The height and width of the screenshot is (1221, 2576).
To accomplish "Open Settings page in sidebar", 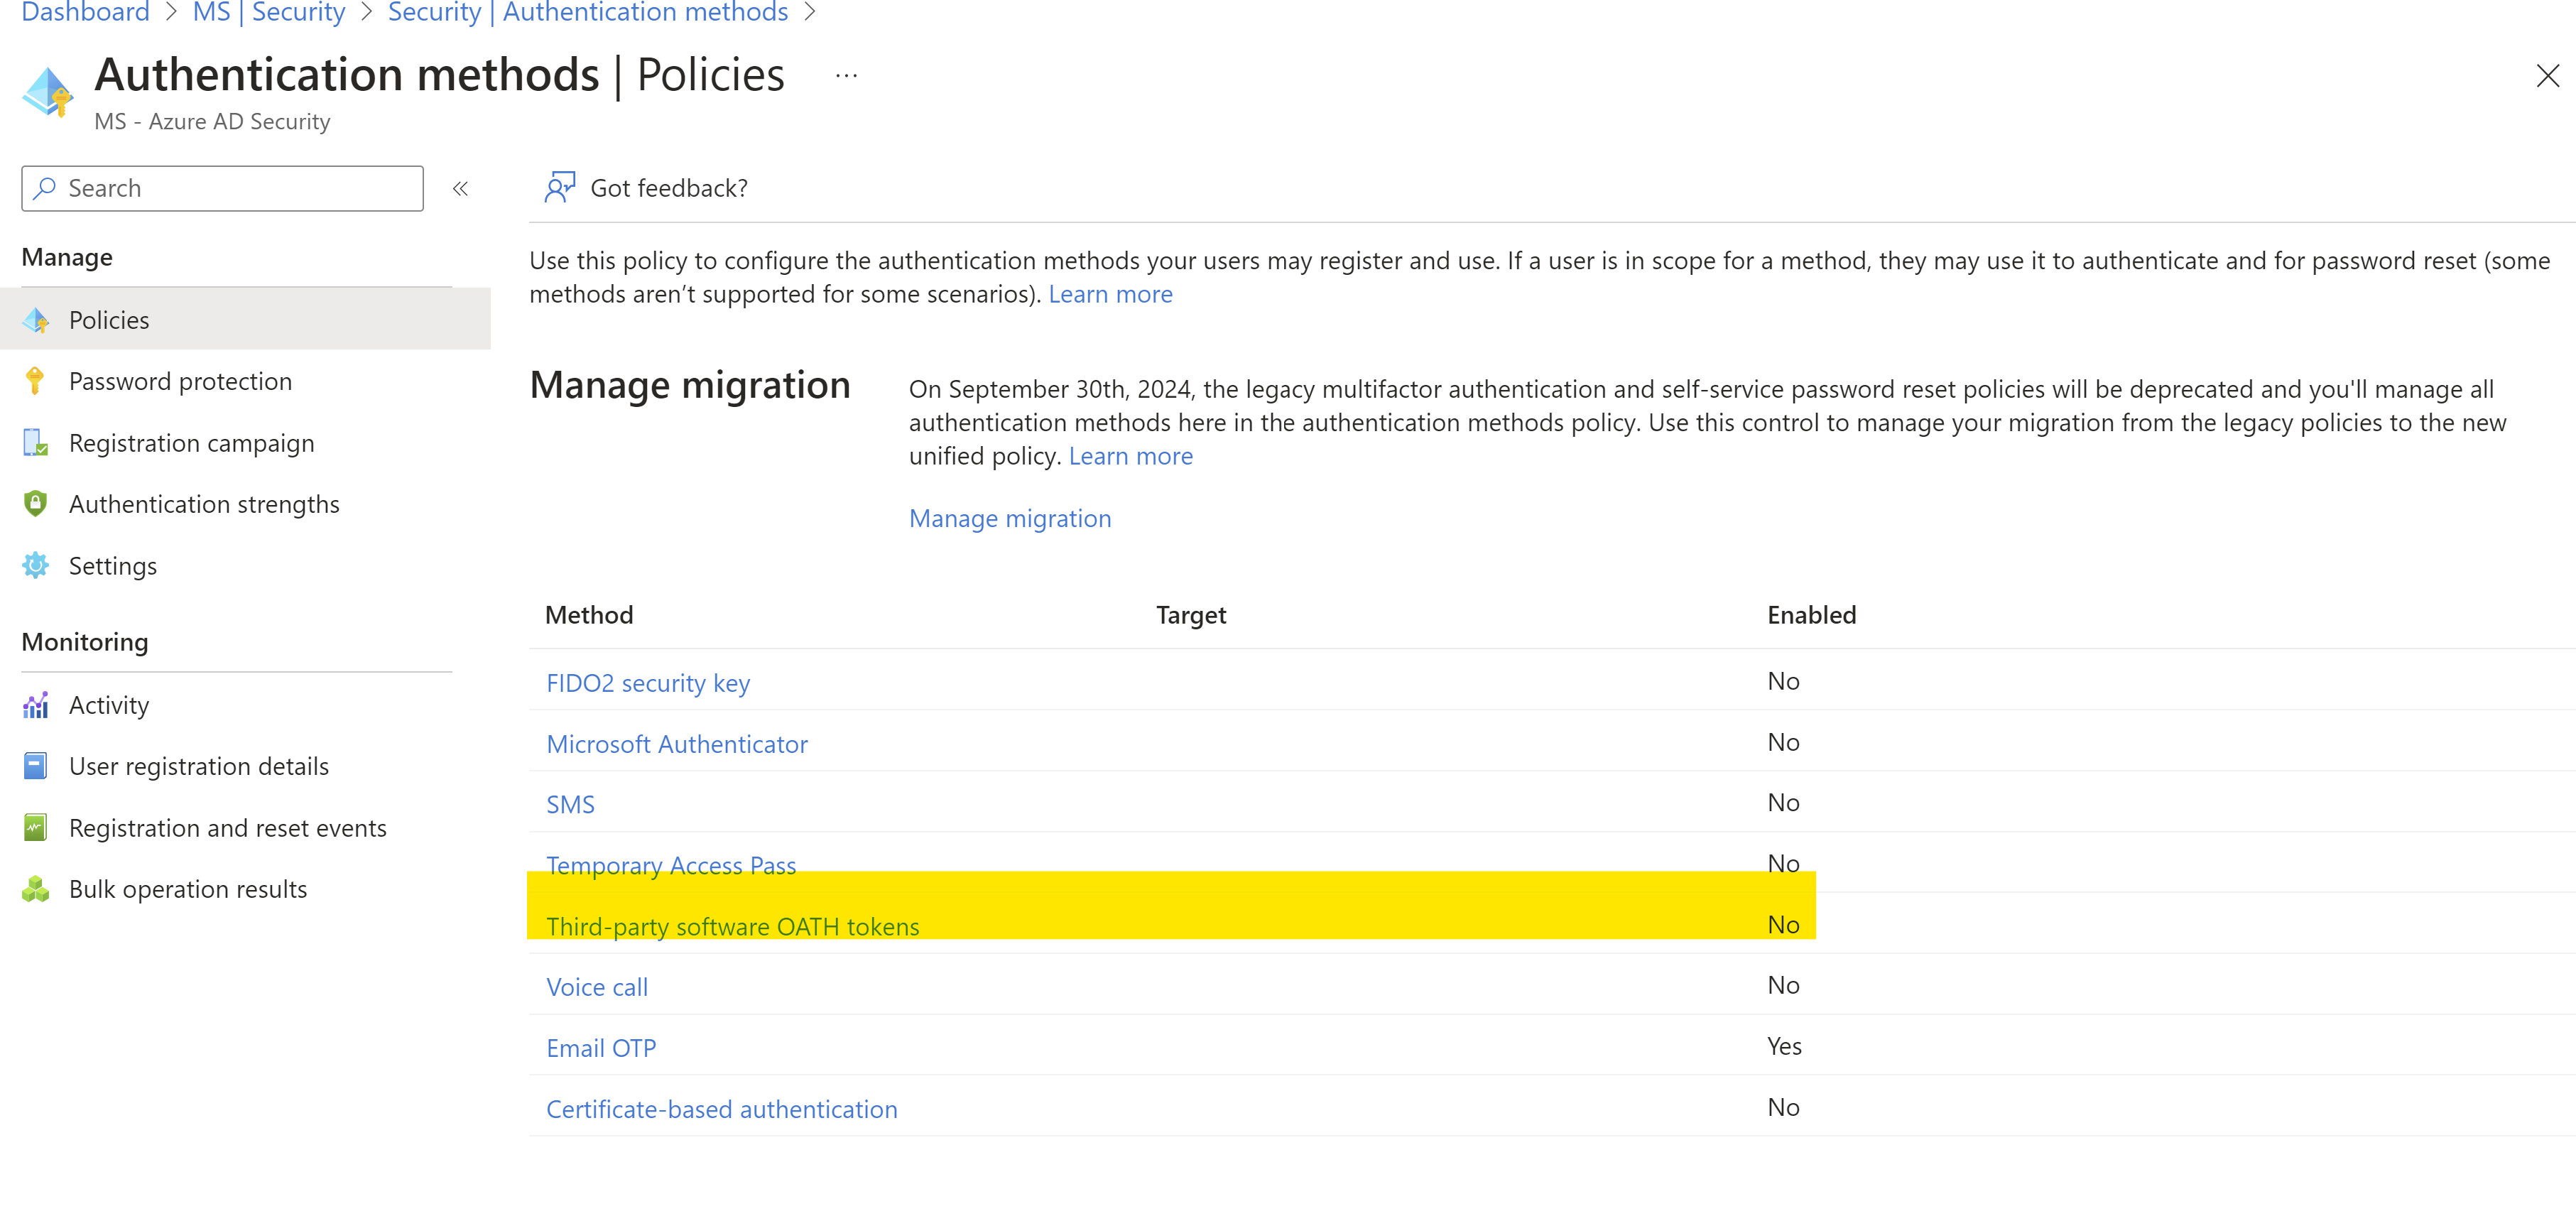I will pyautogui.click(x=112, y=566).
